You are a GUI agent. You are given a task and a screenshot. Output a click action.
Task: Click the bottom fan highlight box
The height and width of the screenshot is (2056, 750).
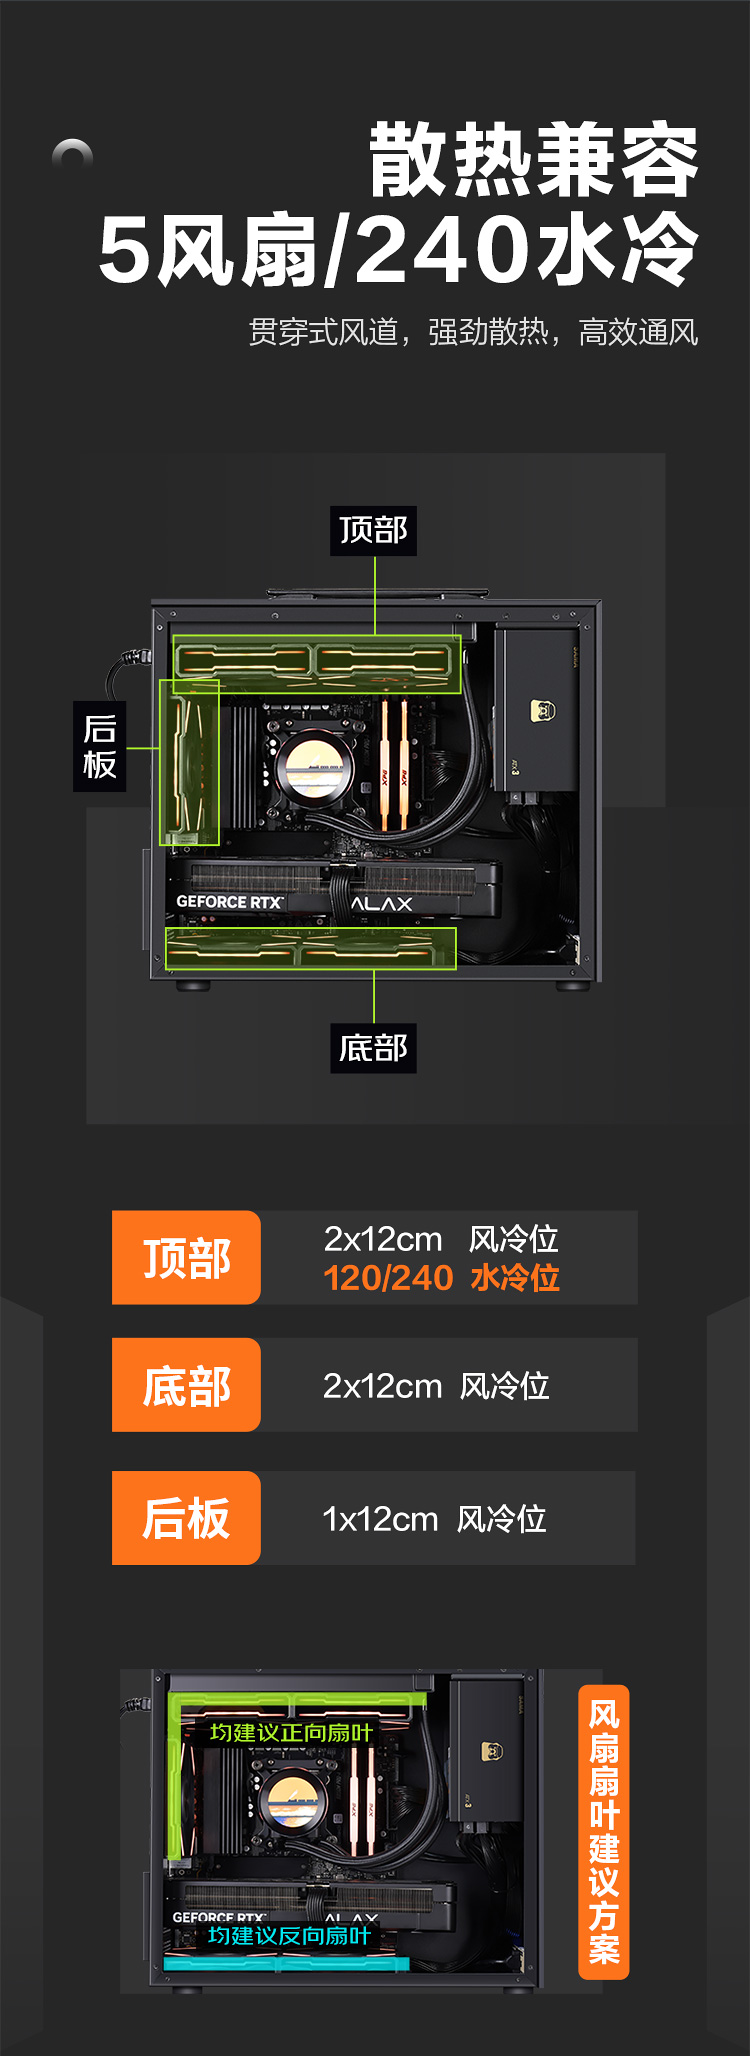tap(311, 948)
